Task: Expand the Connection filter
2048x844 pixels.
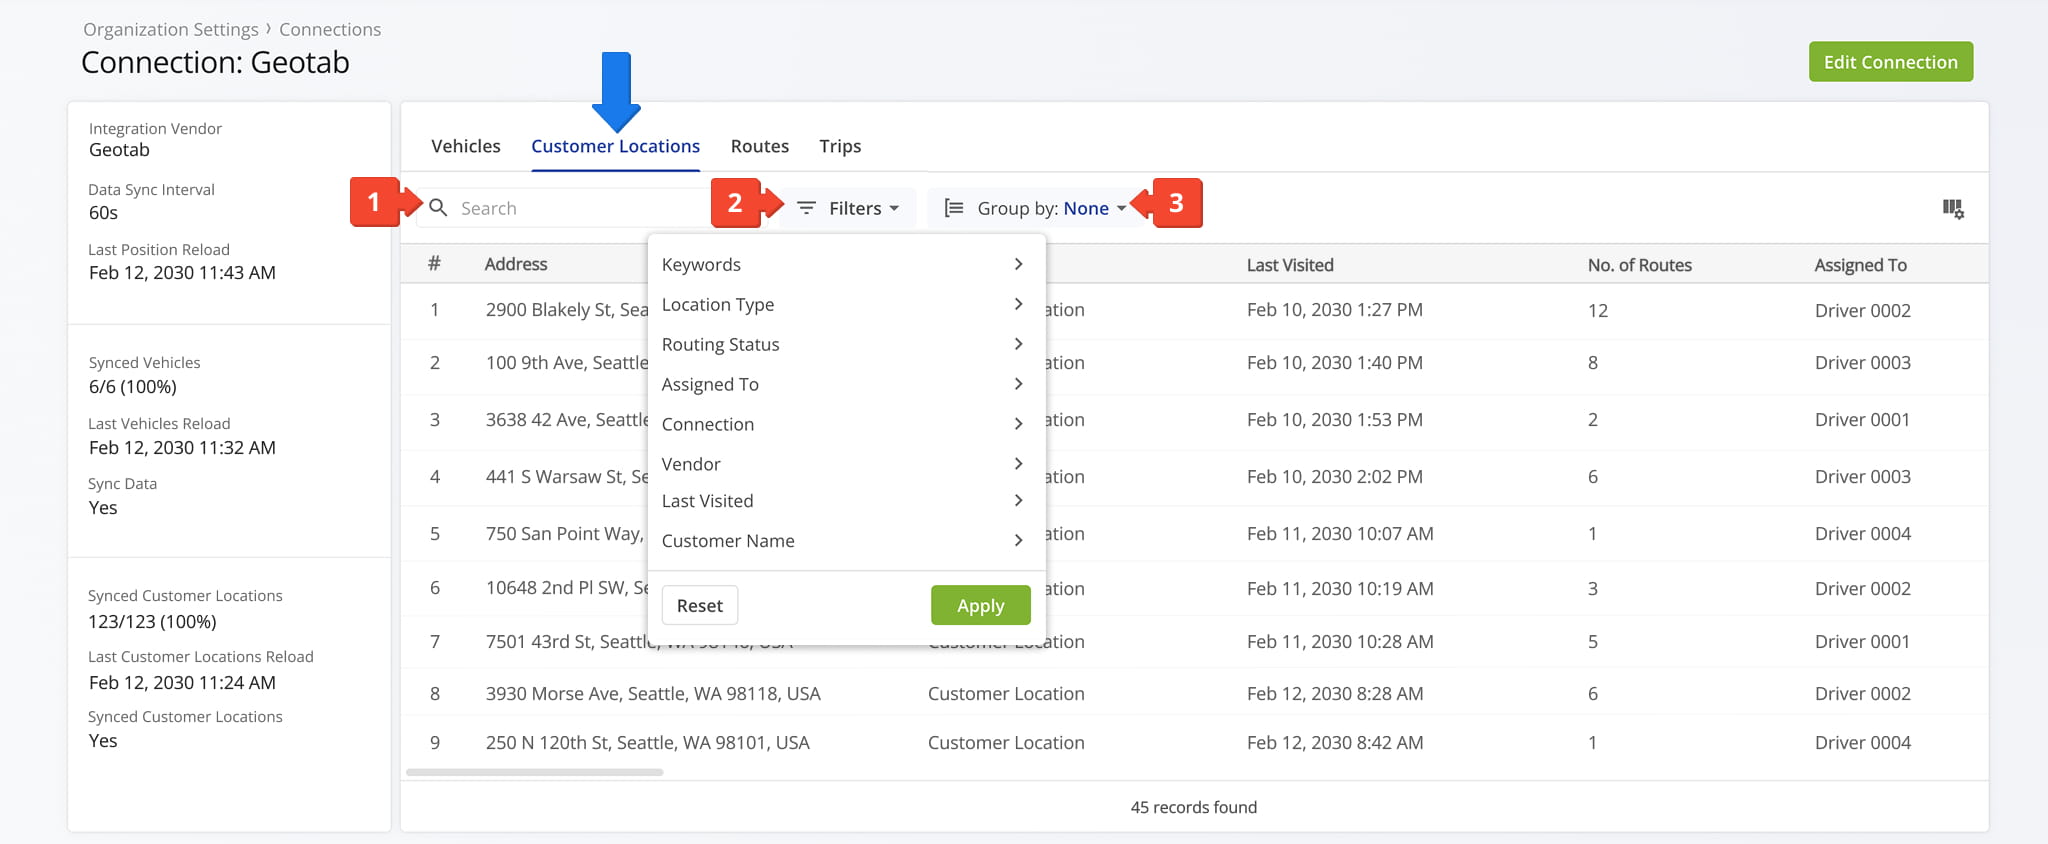Action: click(x=845, y=424)
